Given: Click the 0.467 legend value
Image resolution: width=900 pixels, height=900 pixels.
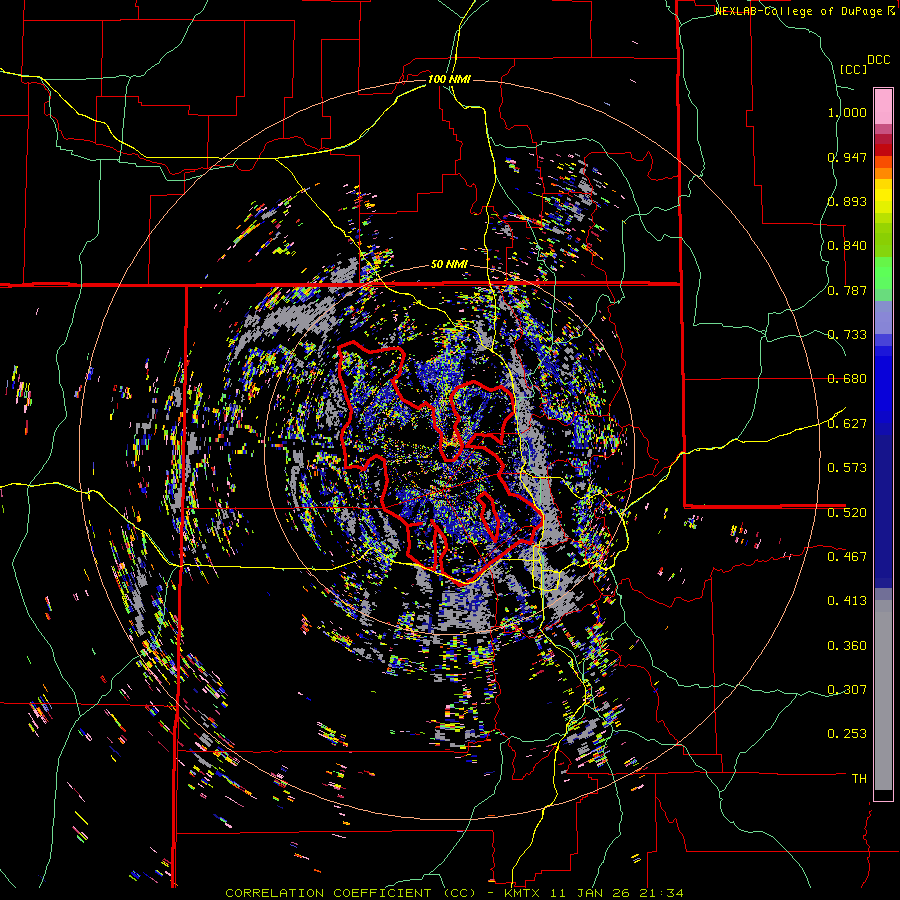Looking at the screenshot, I should point(847,557).
